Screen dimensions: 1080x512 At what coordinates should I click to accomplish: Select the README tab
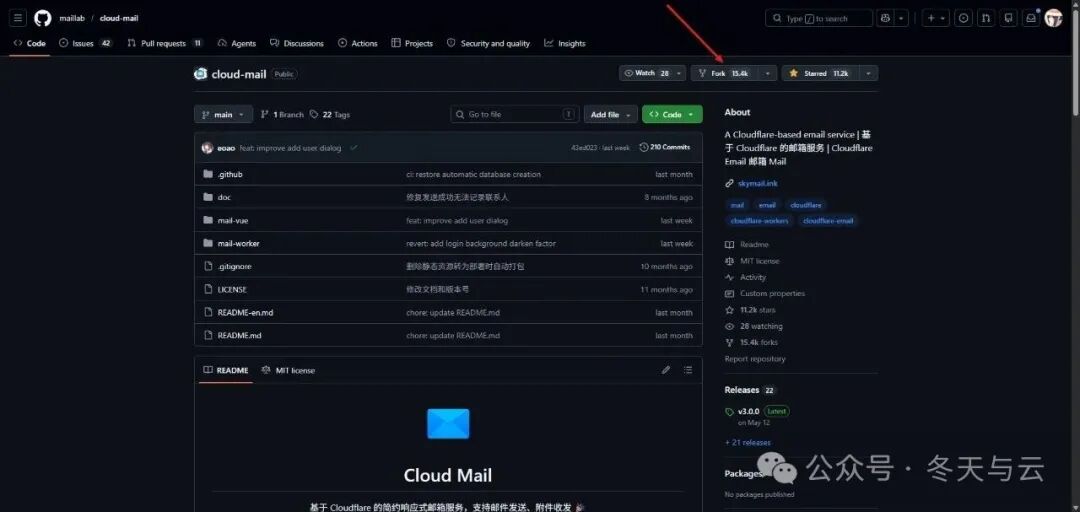(226, 370)
